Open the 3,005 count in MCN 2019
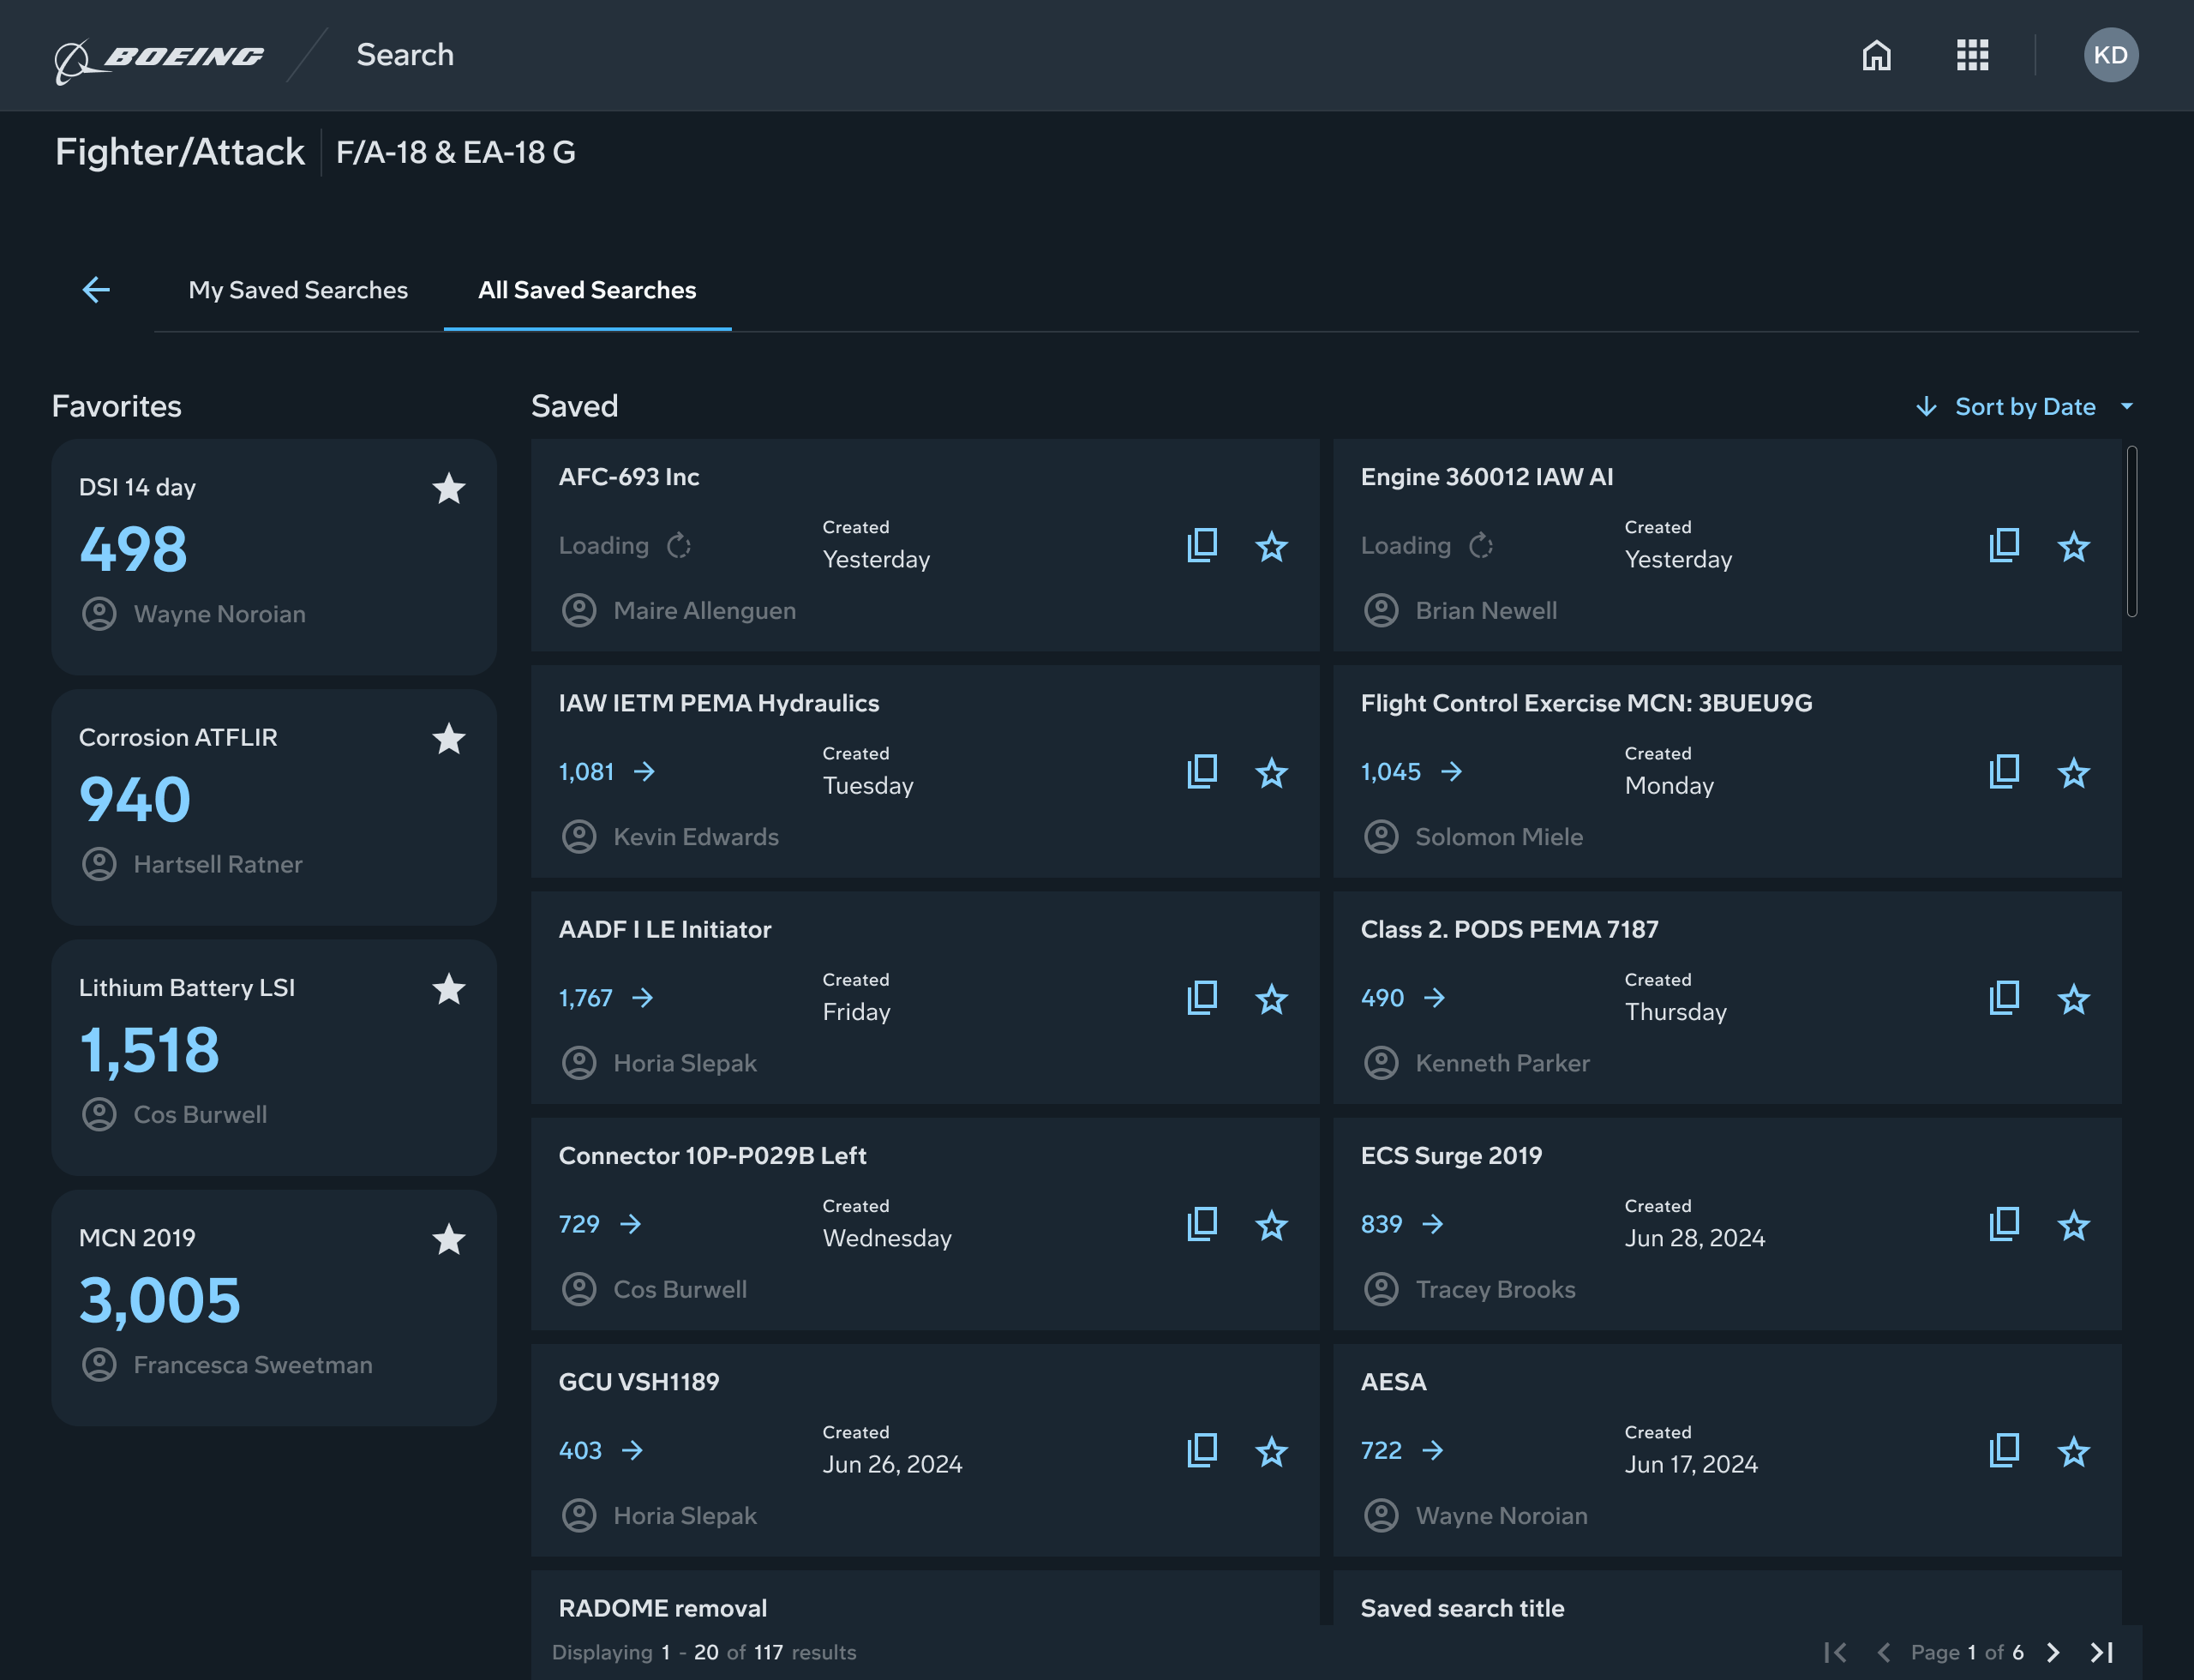The width and height of the screenshot is (2194, 1680). point(160,1299)
